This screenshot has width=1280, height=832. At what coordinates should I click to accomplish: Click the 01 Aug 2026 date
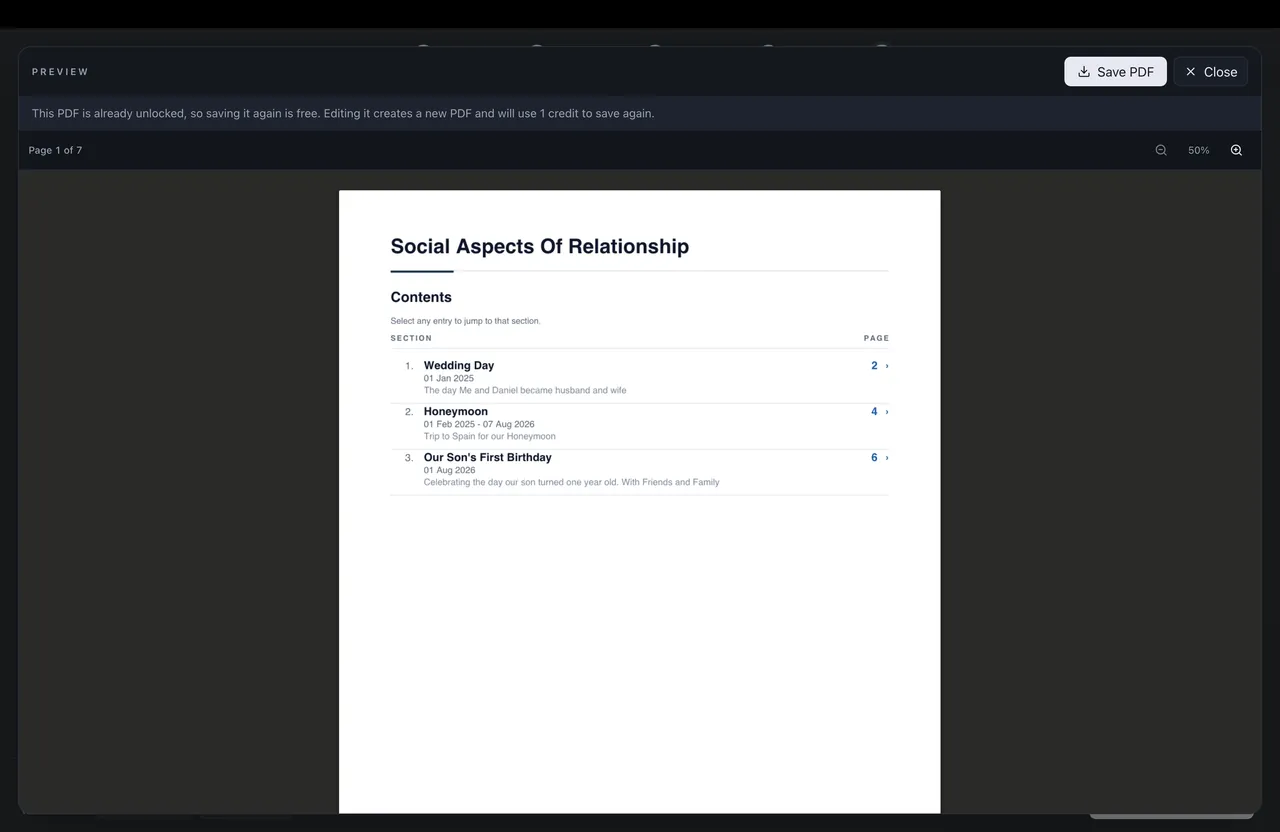450,470
